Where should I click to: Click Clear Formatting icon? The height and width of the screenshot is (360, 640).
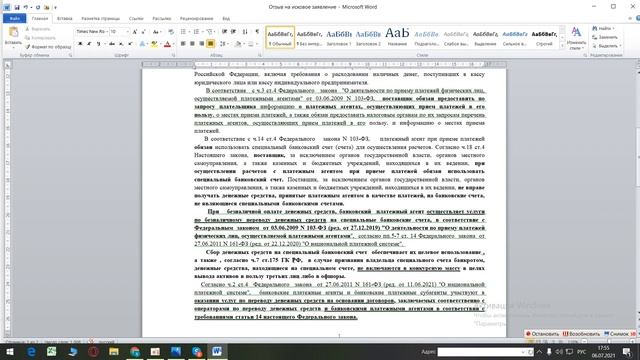[171, 31]
